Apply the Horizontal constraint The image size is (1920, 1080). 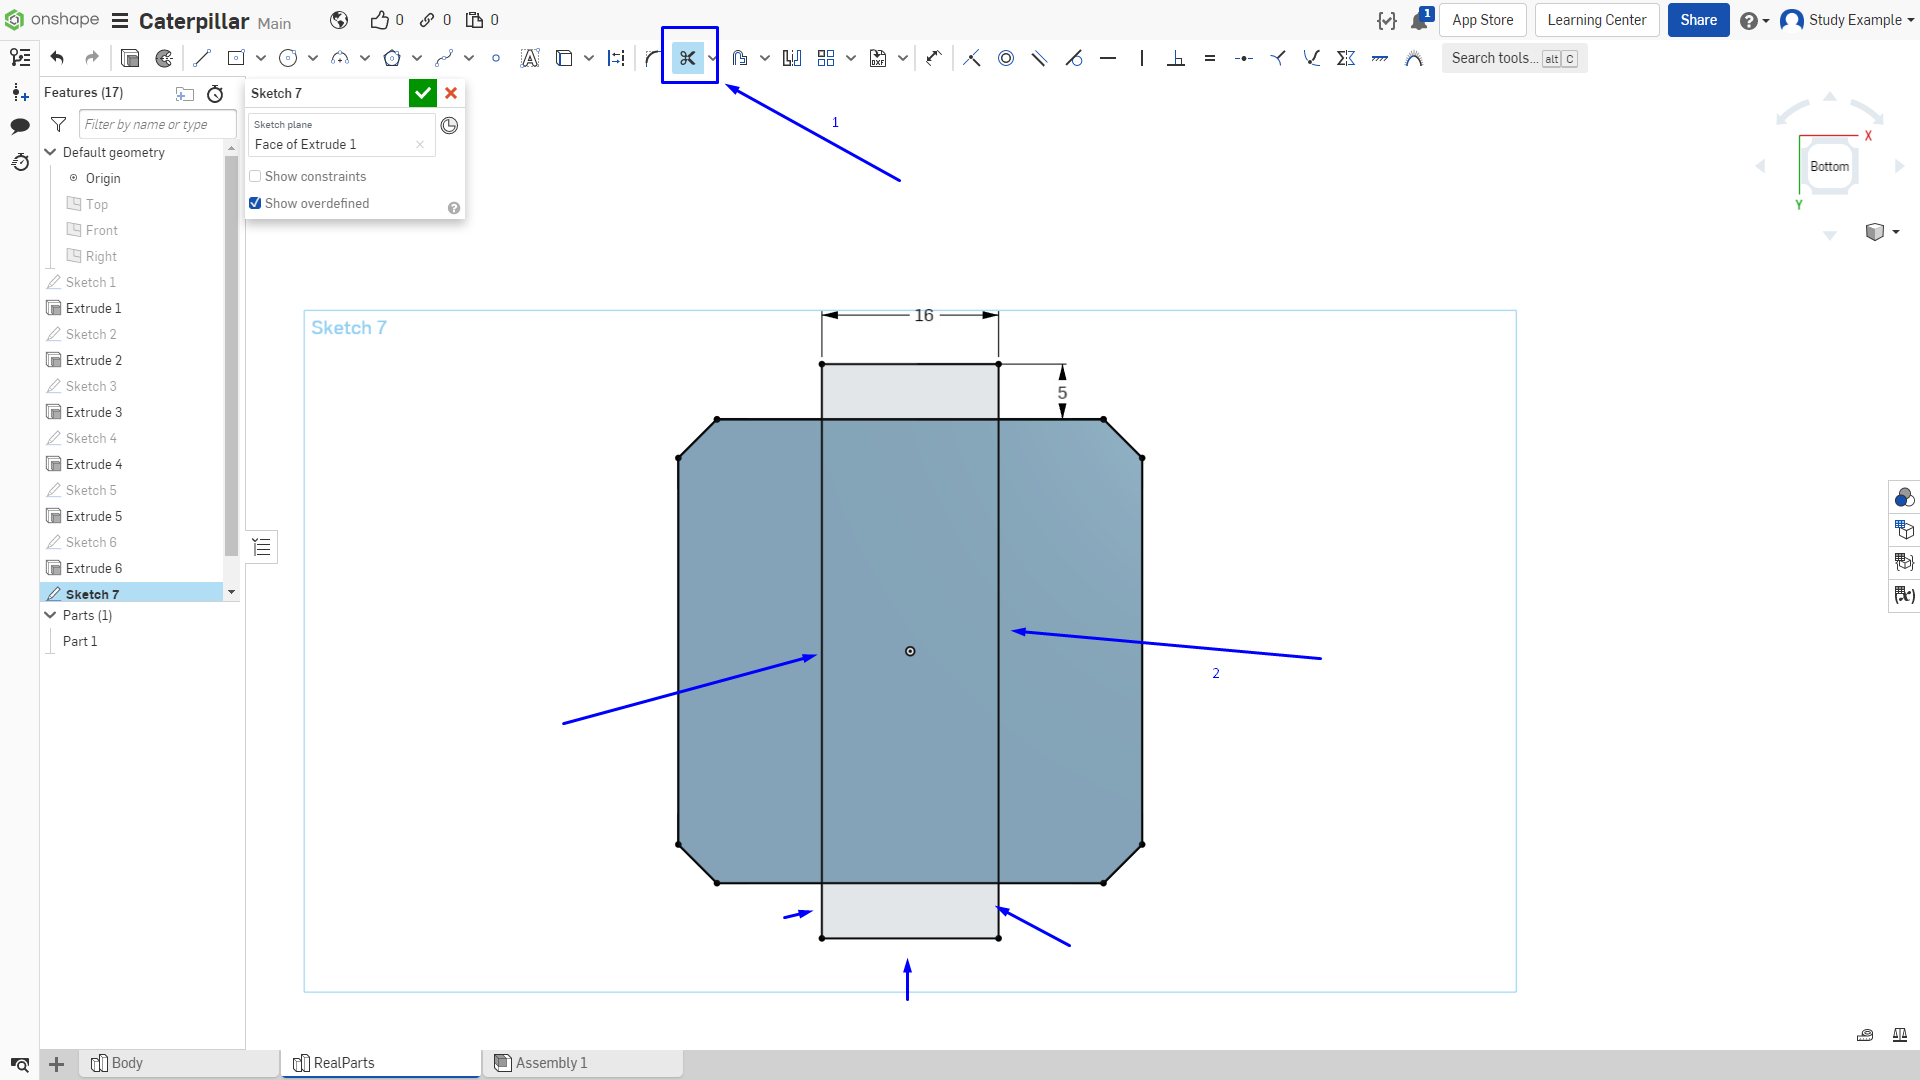click(x=1108, y=58)
